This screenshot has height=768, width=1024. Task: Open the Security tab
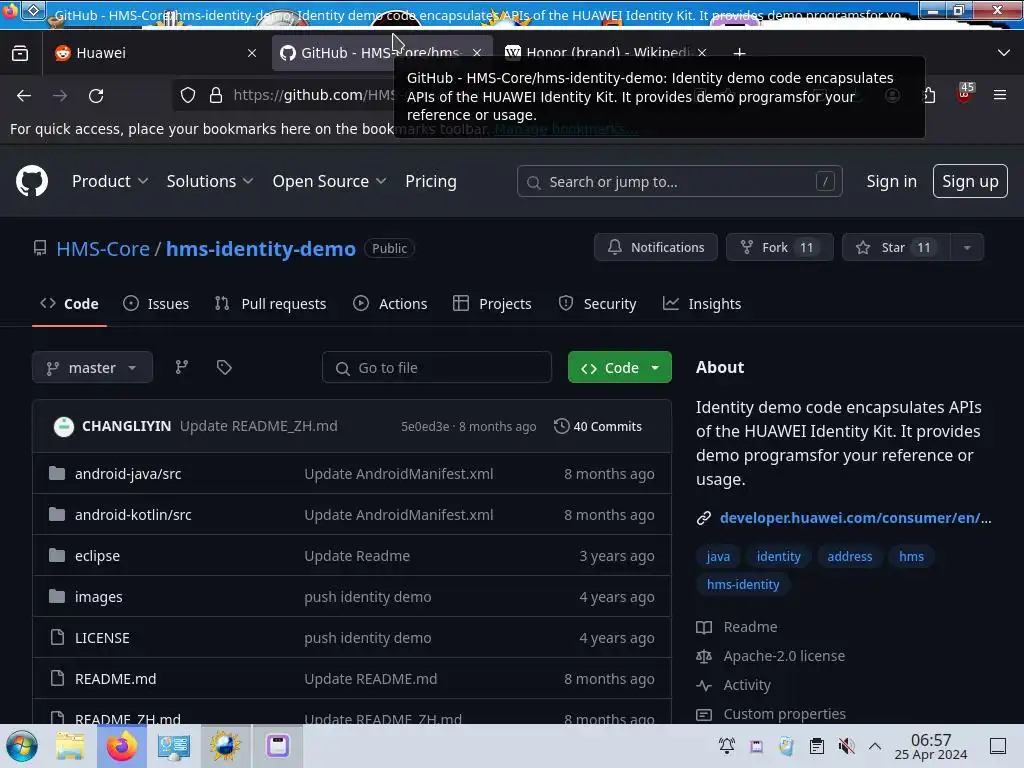click(x=597, y=304)
